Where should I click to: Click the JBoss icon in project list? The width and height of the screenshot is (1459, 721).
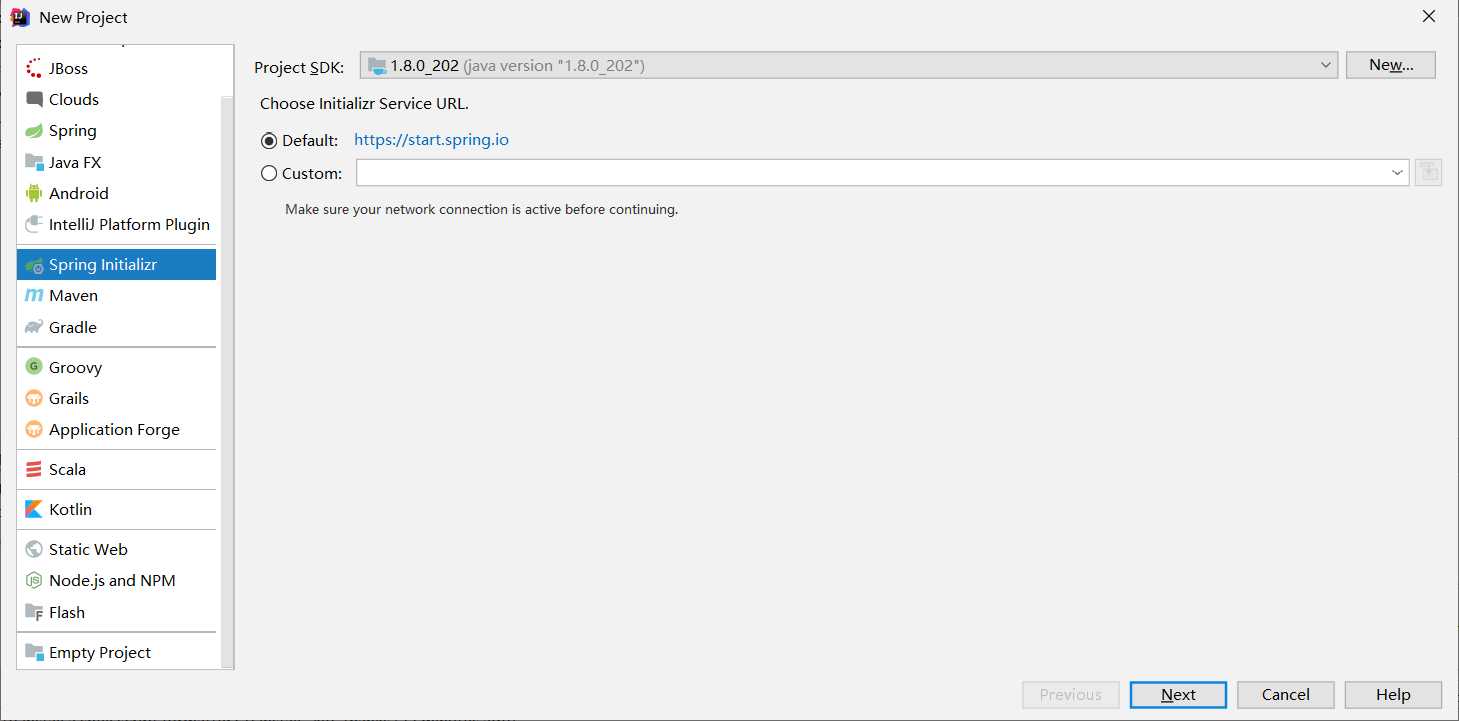tap(34, 68)
